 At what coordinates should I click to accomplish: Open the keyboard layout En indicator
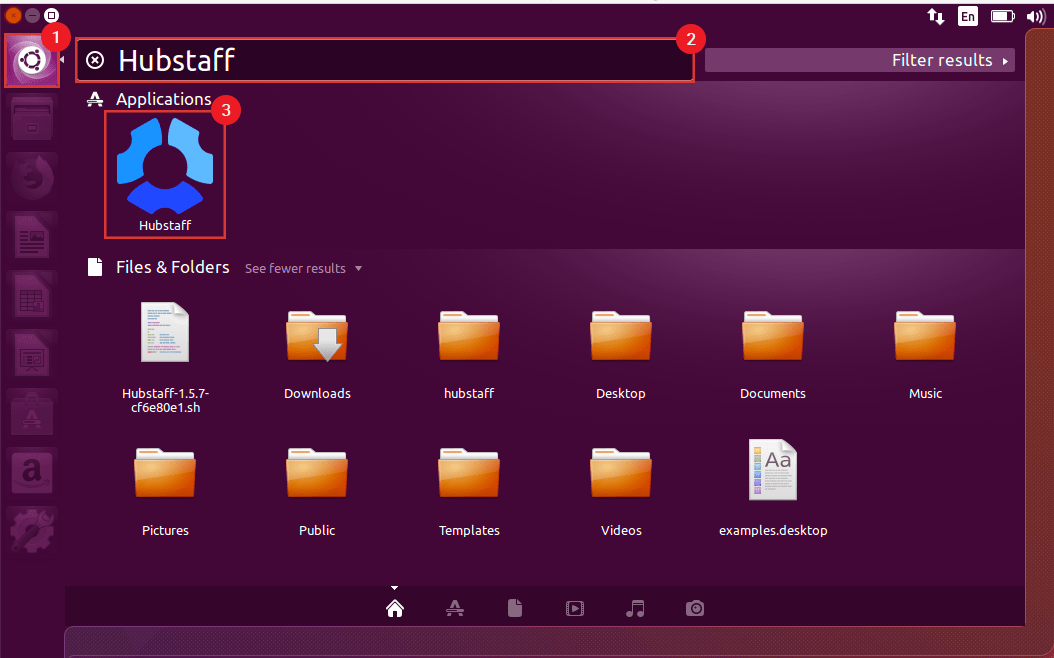(968, 16)
